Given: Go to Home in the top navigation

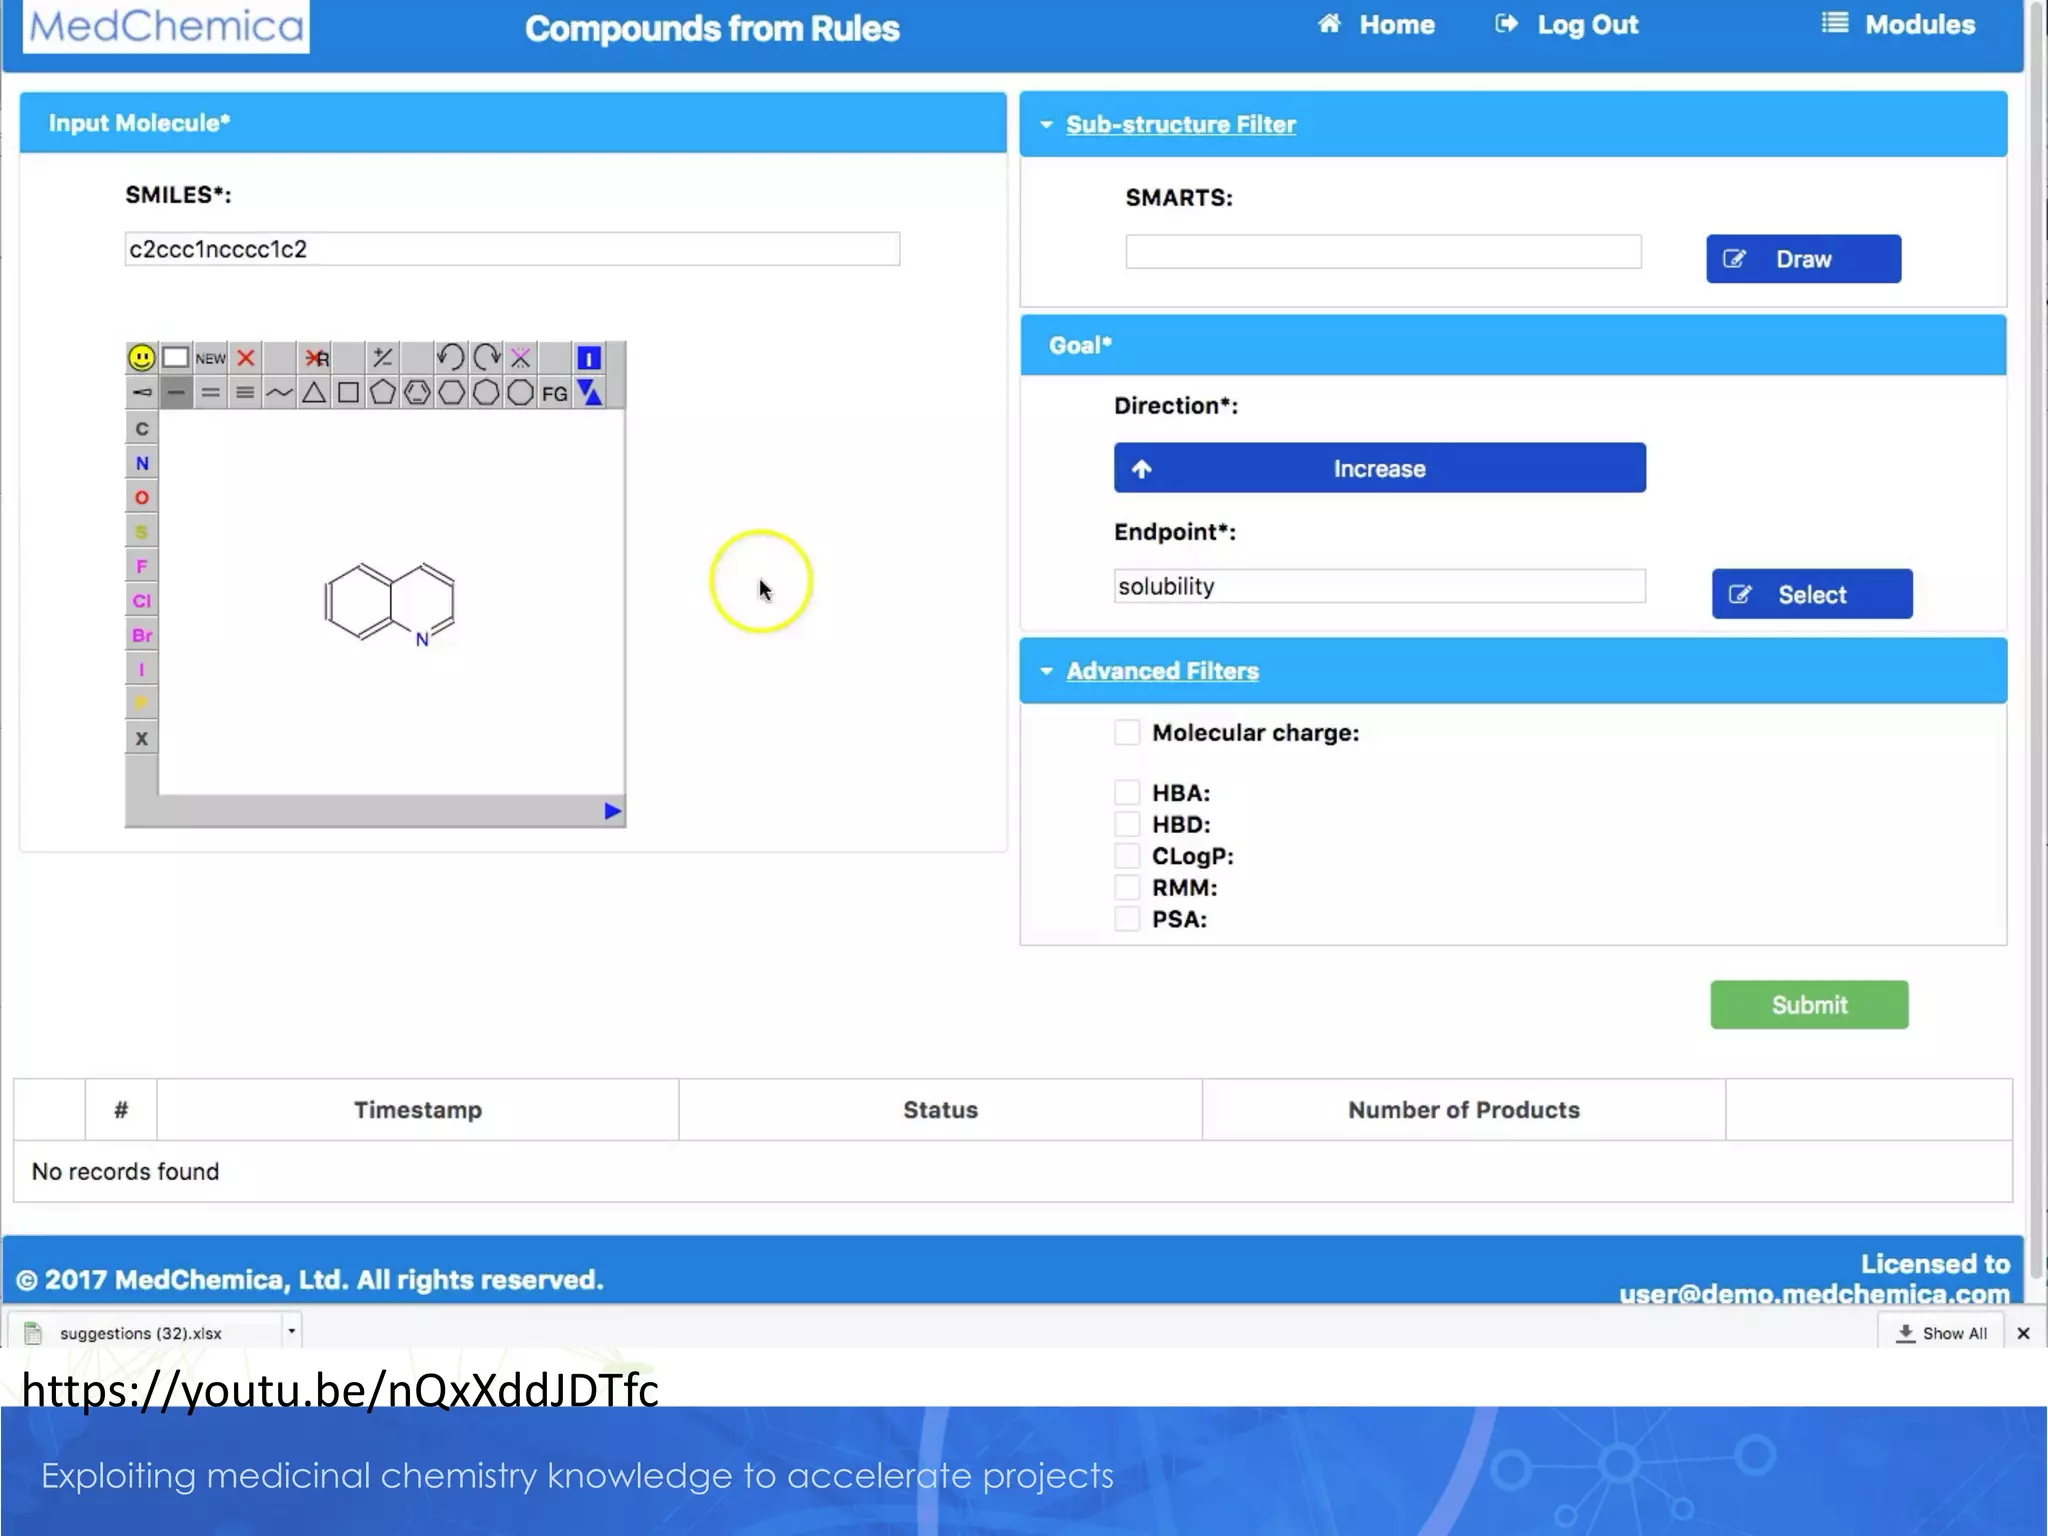Looking at the screenshot, I should pos(1377,25).
